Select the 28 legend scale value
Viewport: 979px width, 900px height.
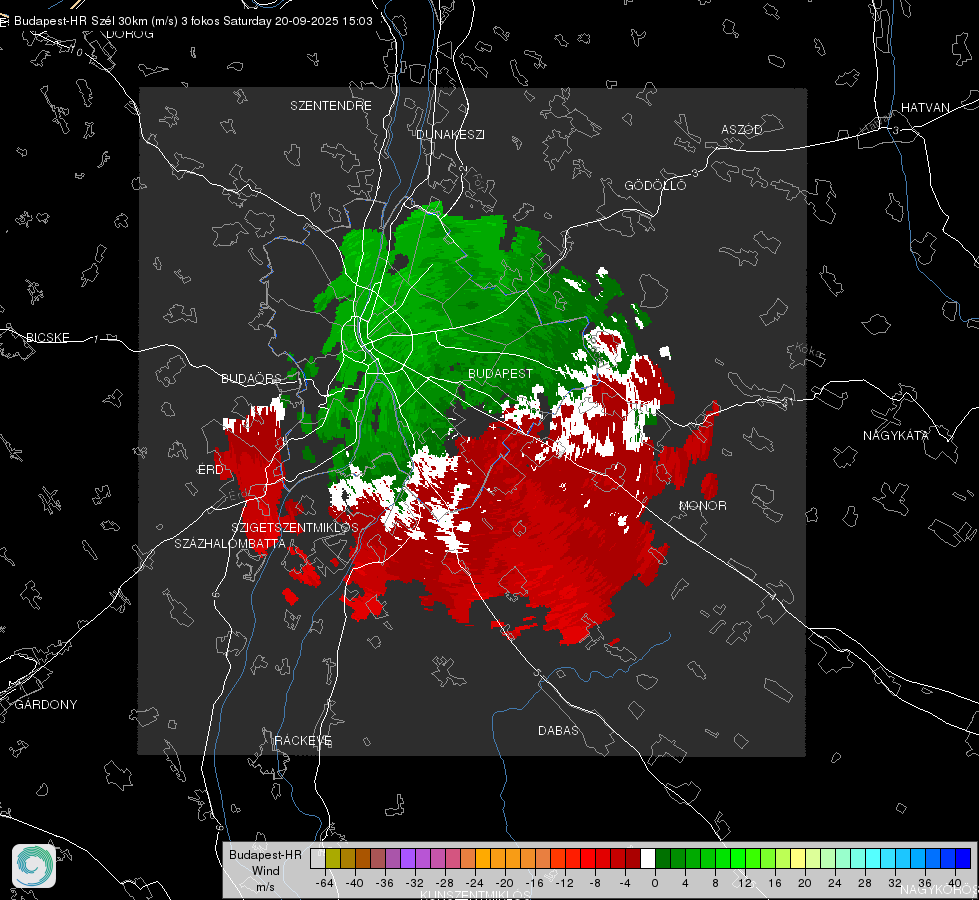click(865, 883)
